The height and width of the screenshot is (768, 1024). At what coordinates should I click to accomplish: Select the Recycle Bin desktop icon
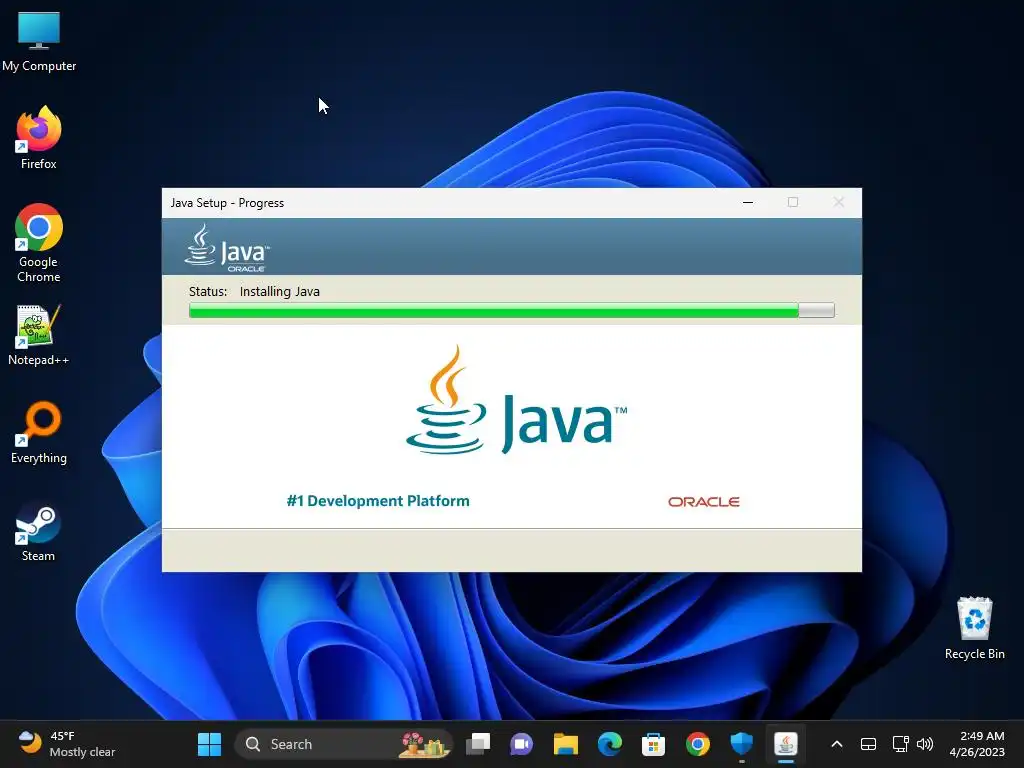[x=974, y=628]
